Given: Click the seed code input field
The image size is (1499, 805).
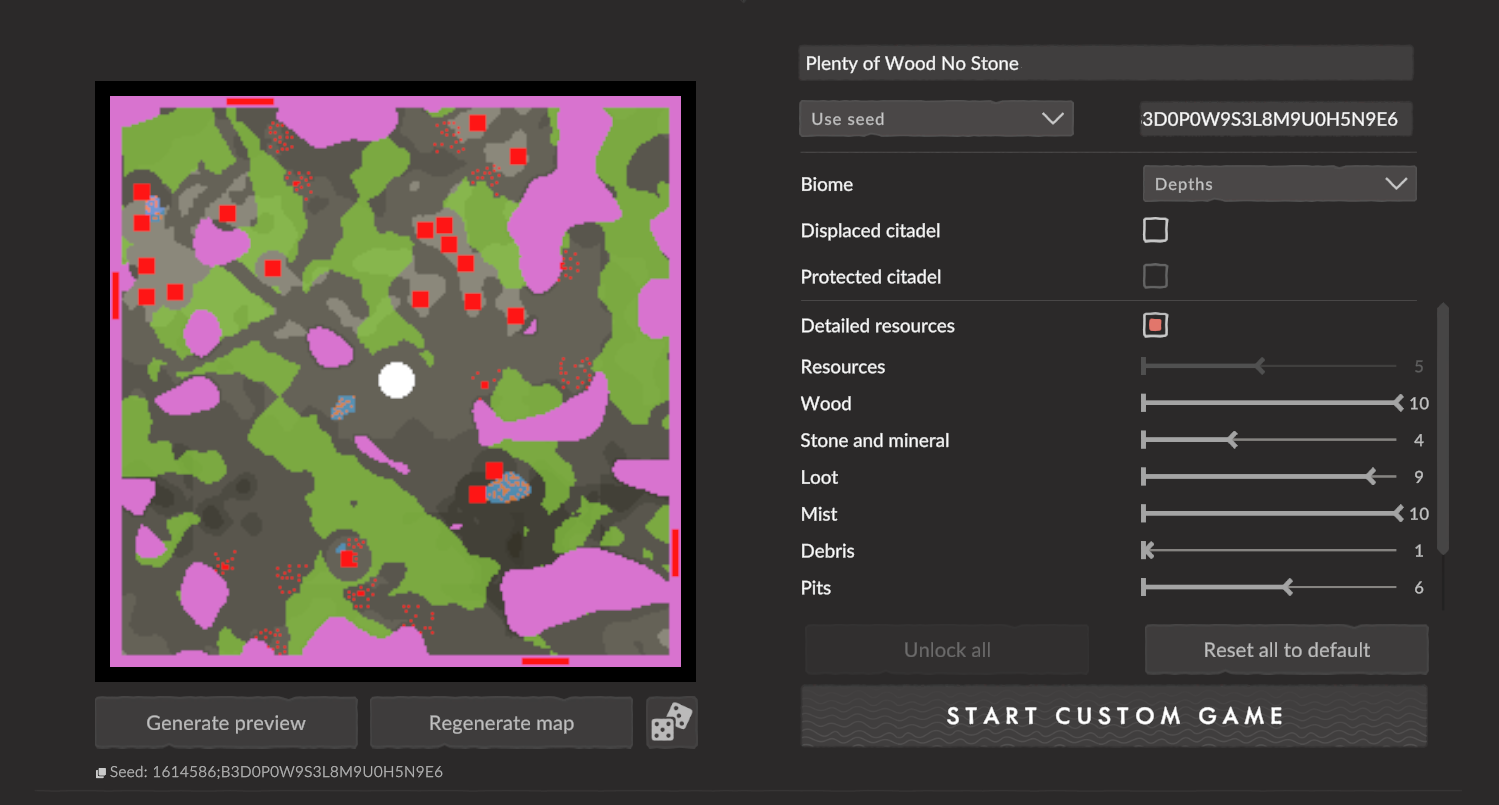Looking at the screenshot, I should pos(1276,119).
